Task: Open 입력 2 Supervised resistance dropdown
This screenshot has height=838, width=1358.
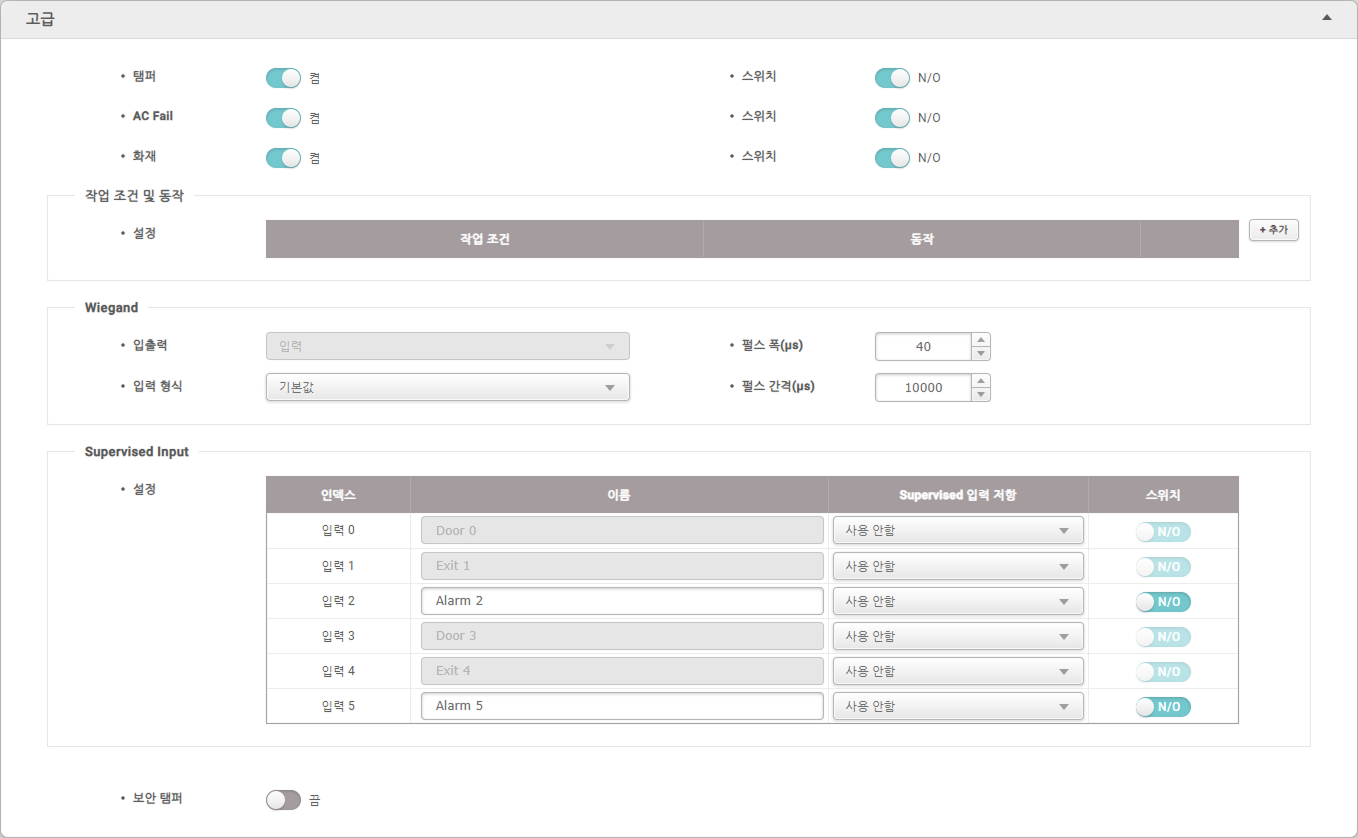Action: click(957, 601)
